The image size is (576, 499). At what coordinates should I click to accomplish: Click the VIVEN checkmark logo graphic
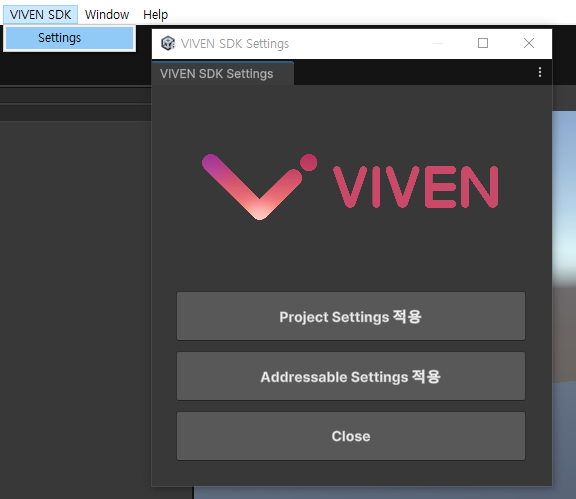(252, 187)
